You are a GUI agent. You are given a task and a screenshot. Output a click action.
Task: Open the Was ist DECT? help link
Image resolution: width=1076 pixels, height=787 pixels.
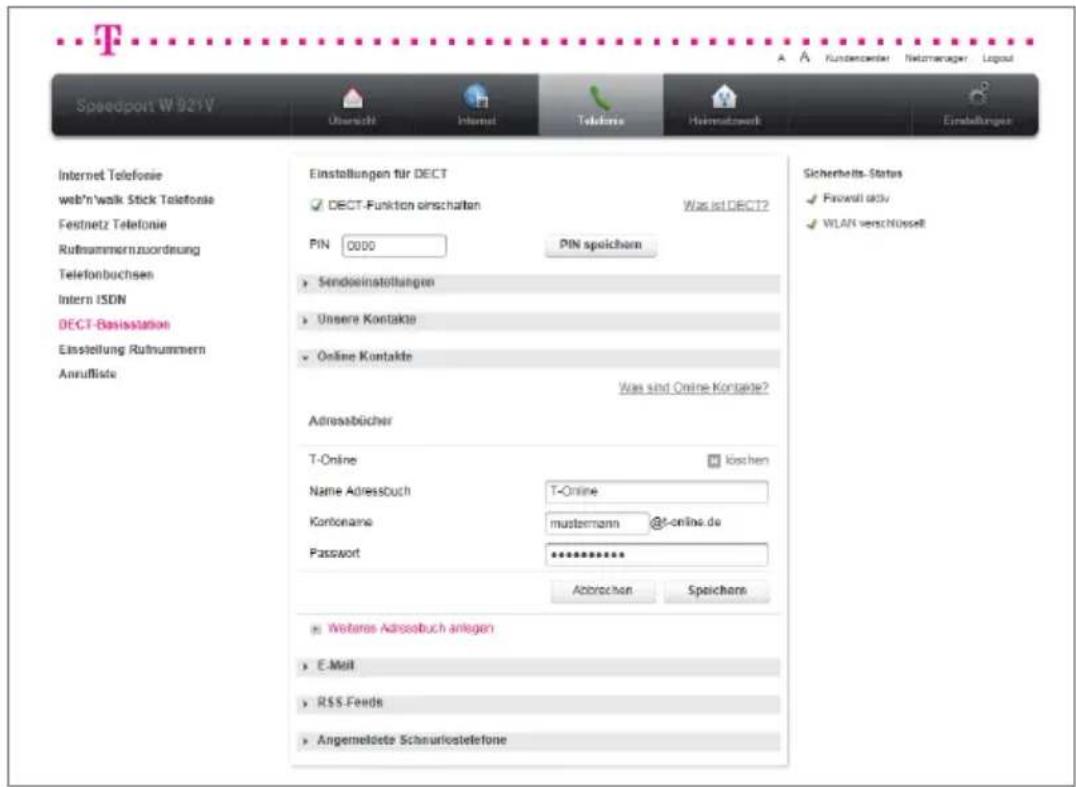tap(726, 206)
